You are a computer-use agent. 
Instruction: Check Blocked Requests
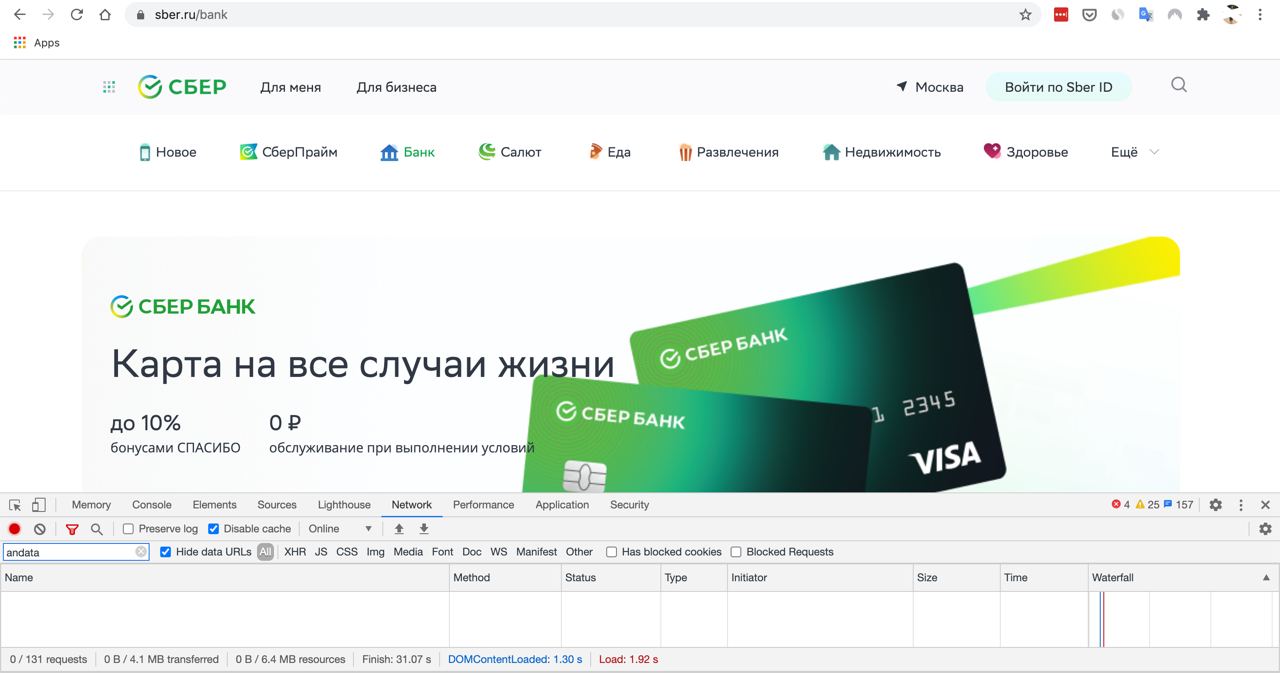[x=736, y=552]
